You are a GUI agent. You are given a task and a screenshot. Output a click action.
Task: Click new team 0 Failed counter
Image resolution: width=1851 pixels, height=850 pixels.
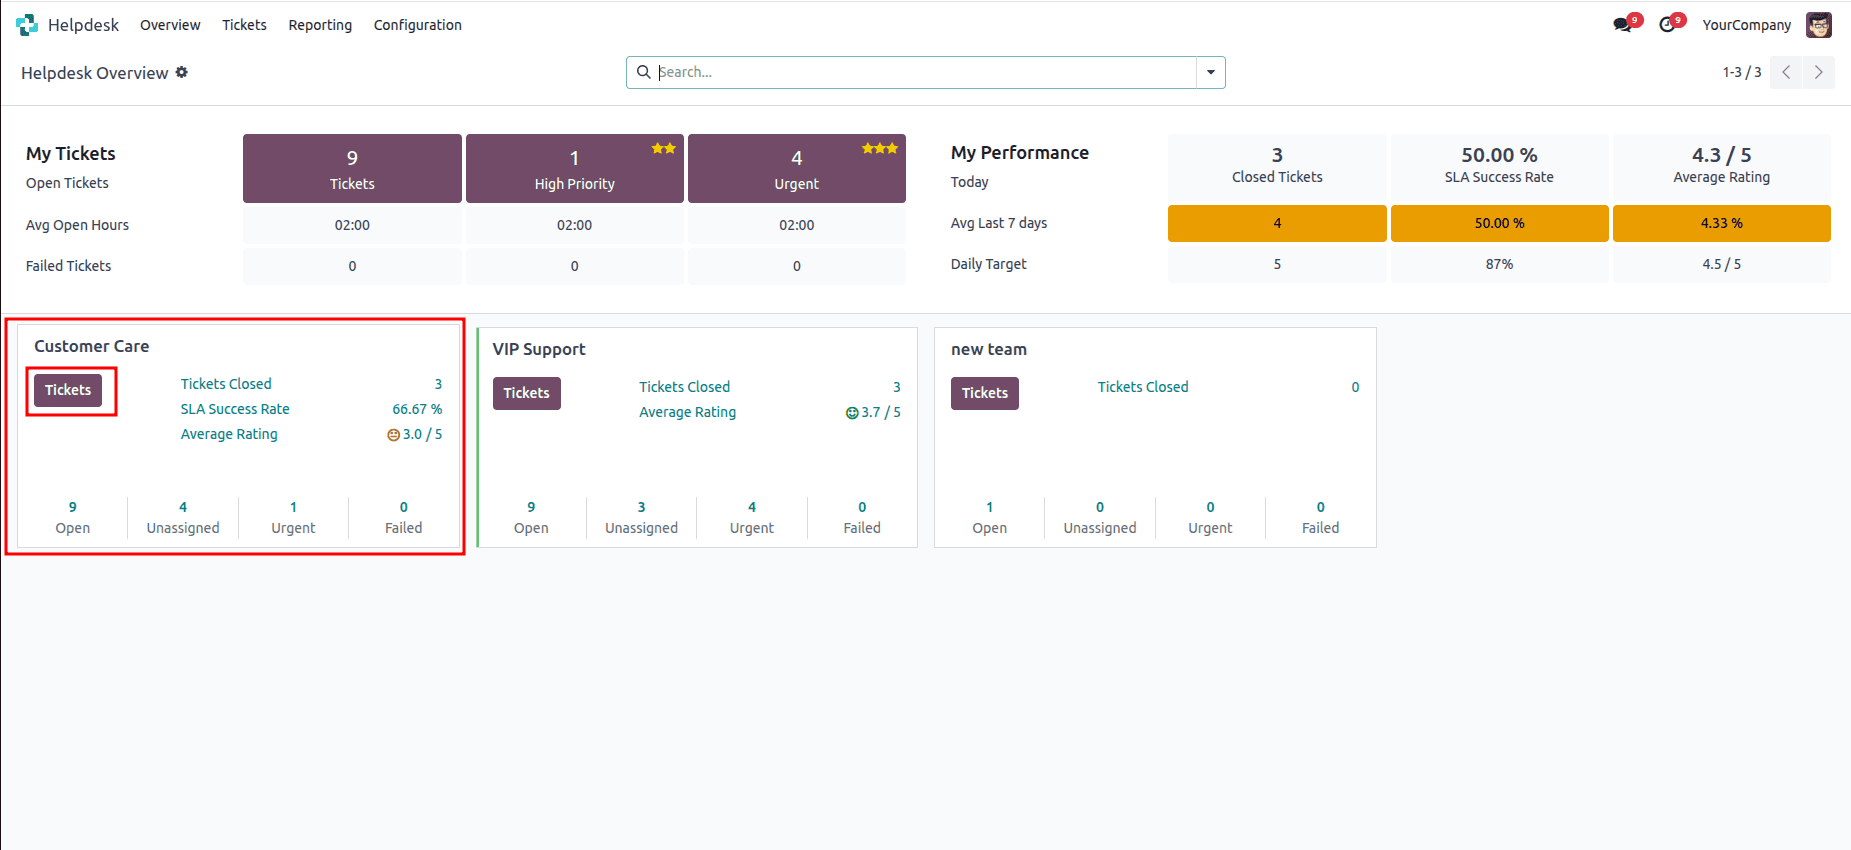pyautogui.click(x=1321, y=518)
